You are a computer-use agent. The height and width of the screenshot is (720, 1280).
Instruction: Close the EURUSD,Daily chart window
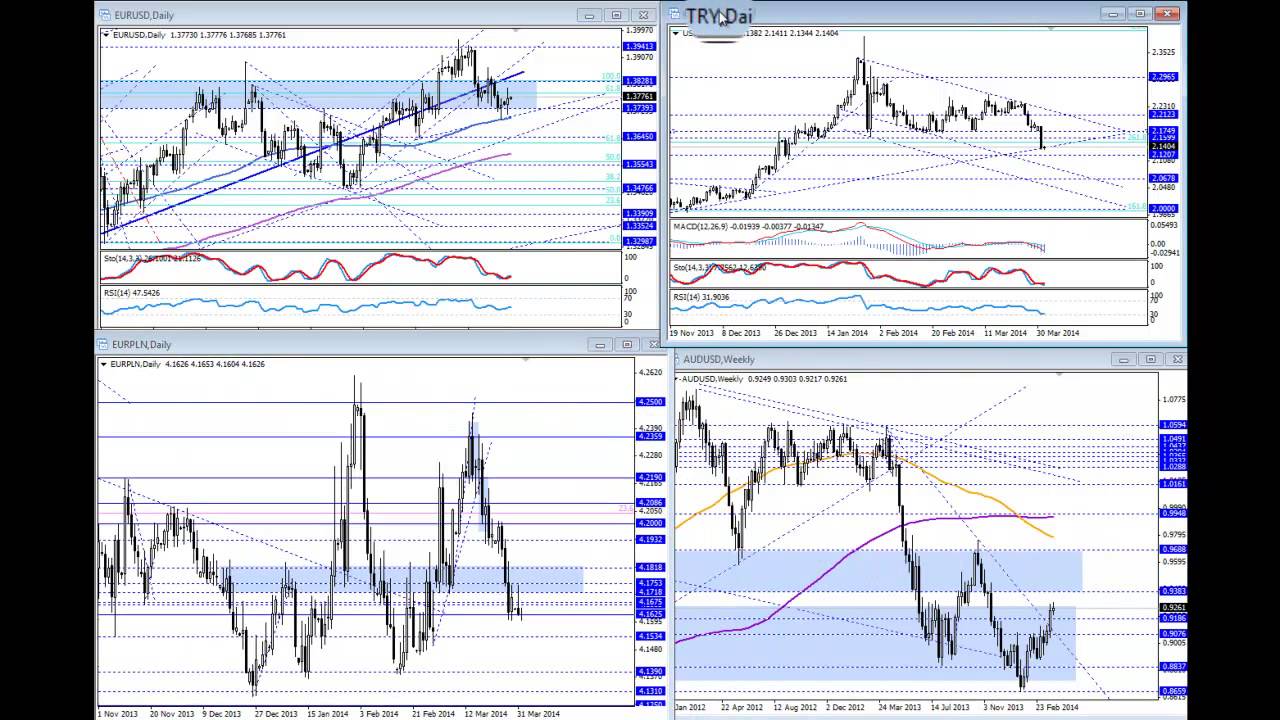[644, 15]
